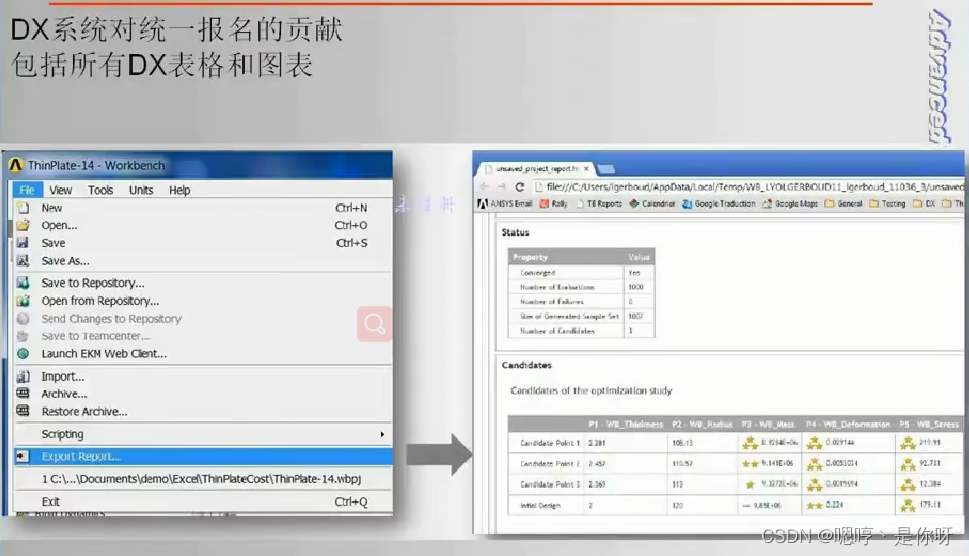Click the Save floppy disk icon

click(x=23, y=243)
